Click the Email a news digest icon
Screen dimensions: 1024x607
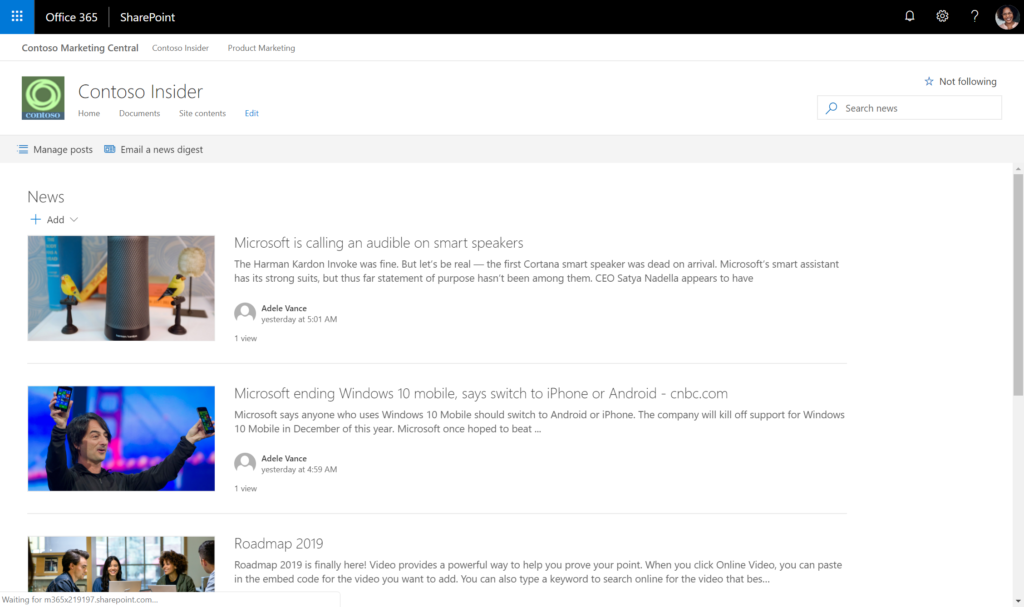110,149
